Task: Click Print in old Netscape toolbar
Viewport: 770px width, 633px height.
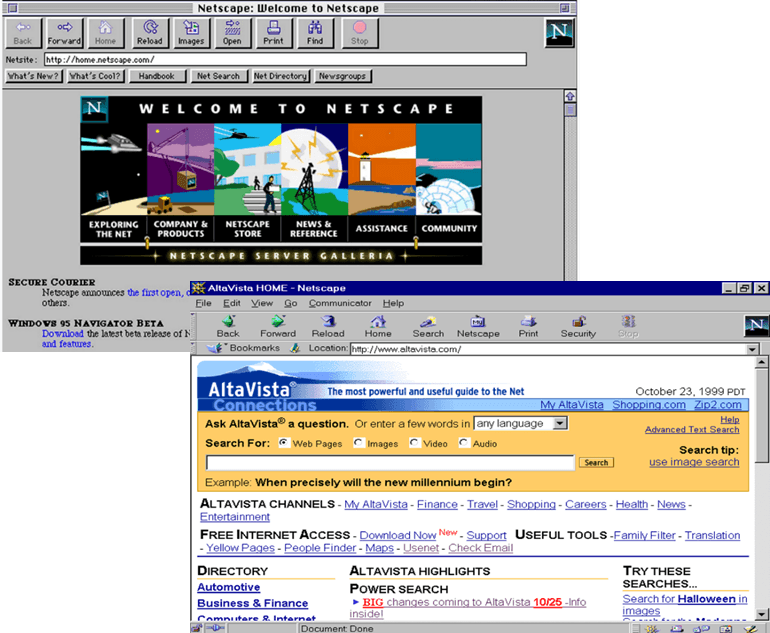Action: click(274, 33)
